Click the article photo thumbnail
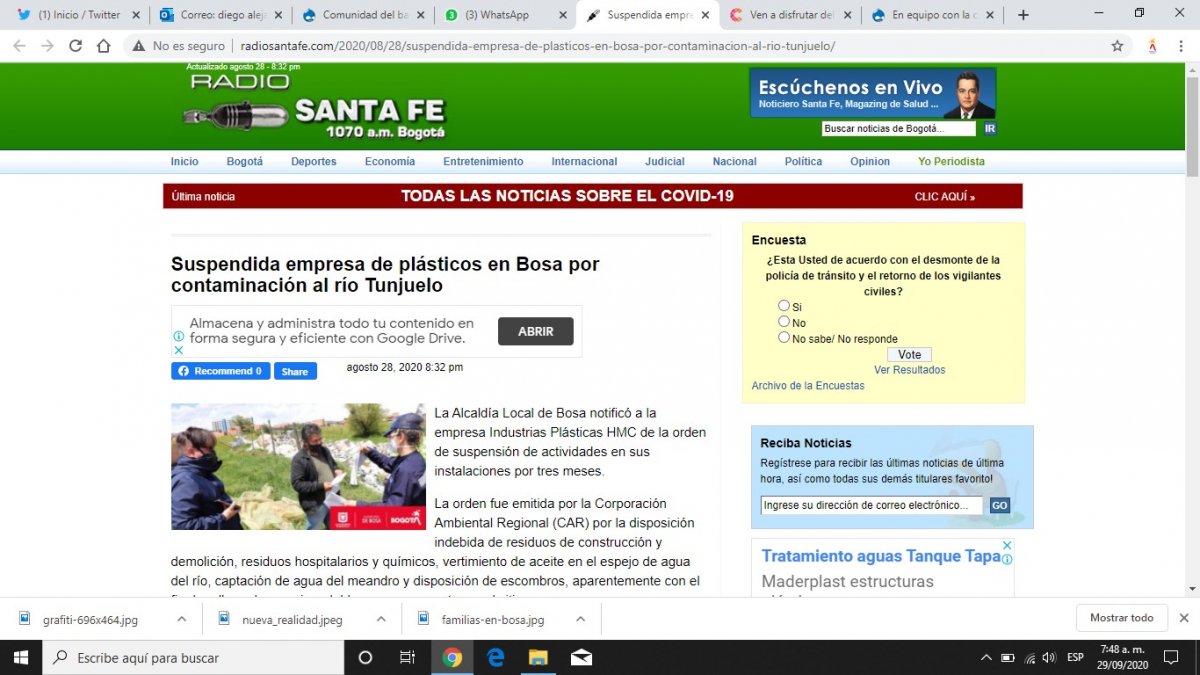The height and width of the screenshot is (675, 1200). [x=298, y=466]
